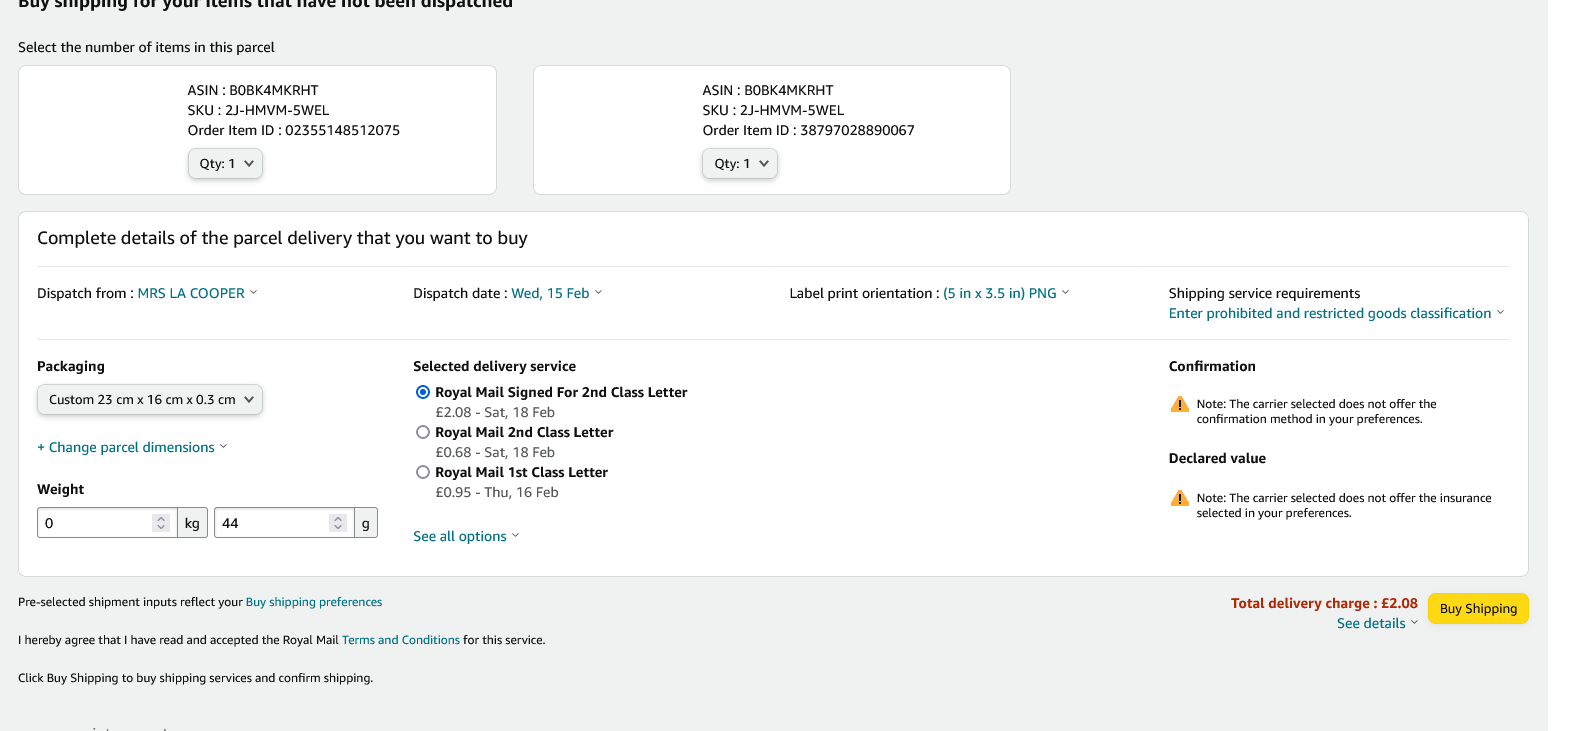The image size is (1596, 731).
Task: Expand label print orientation PNG options
Action: [1005, 293]
